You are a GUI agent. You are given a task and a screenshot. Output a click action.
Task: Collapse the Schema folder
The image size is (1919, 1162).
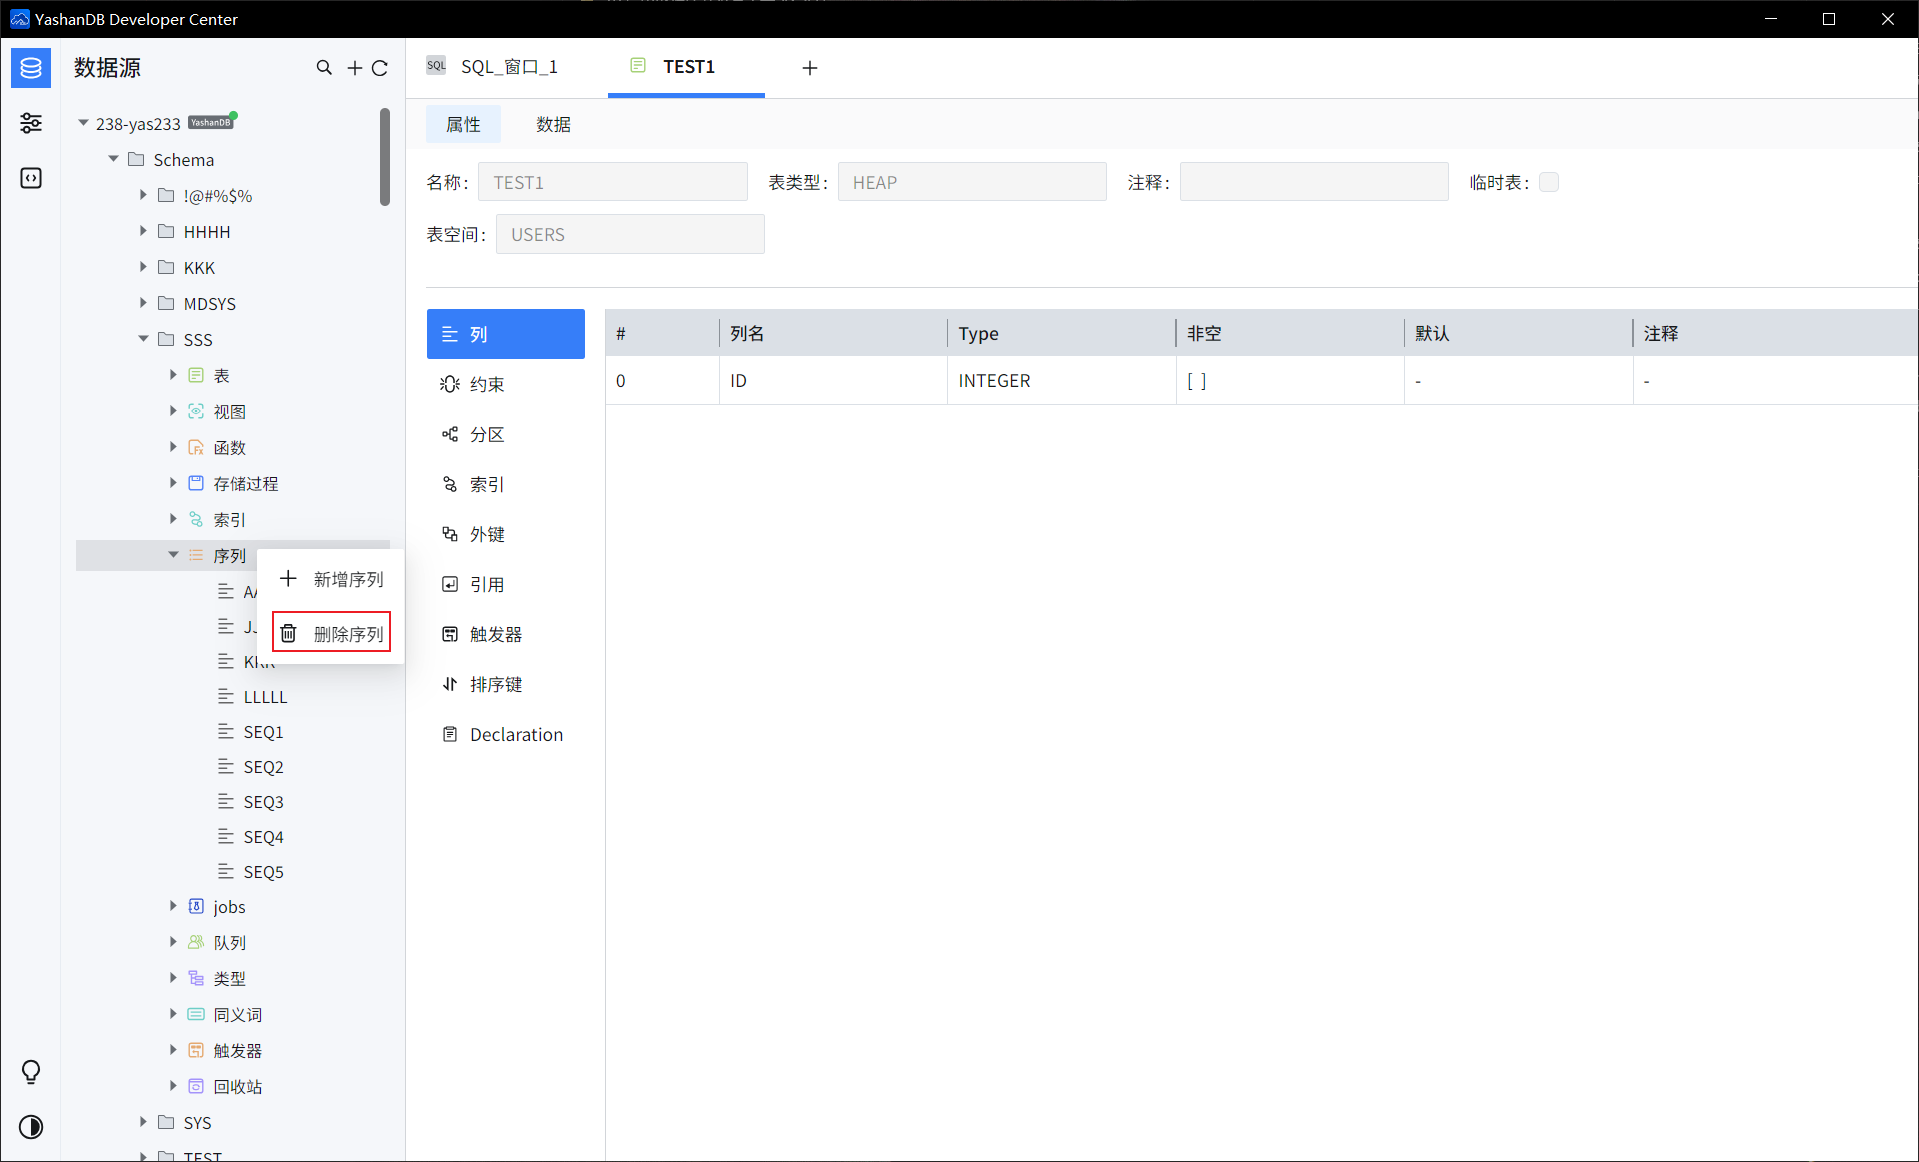[x=113, y=159]
